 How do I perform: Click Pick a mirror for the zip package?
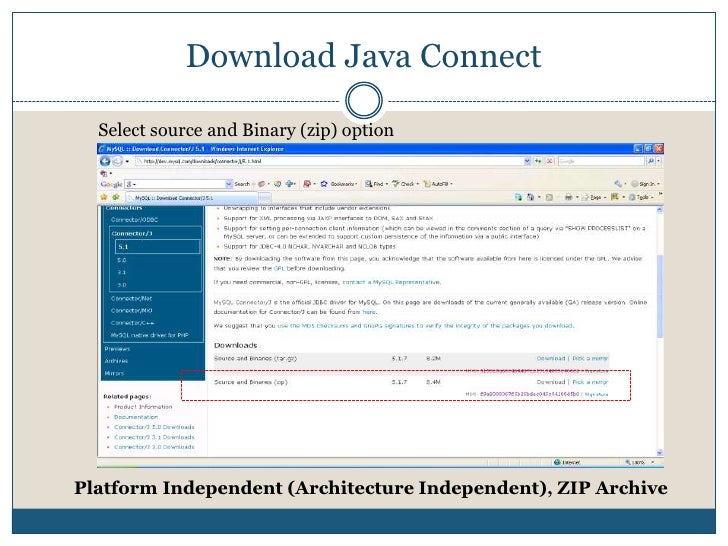pyautogui.click(x=590, y=382)
